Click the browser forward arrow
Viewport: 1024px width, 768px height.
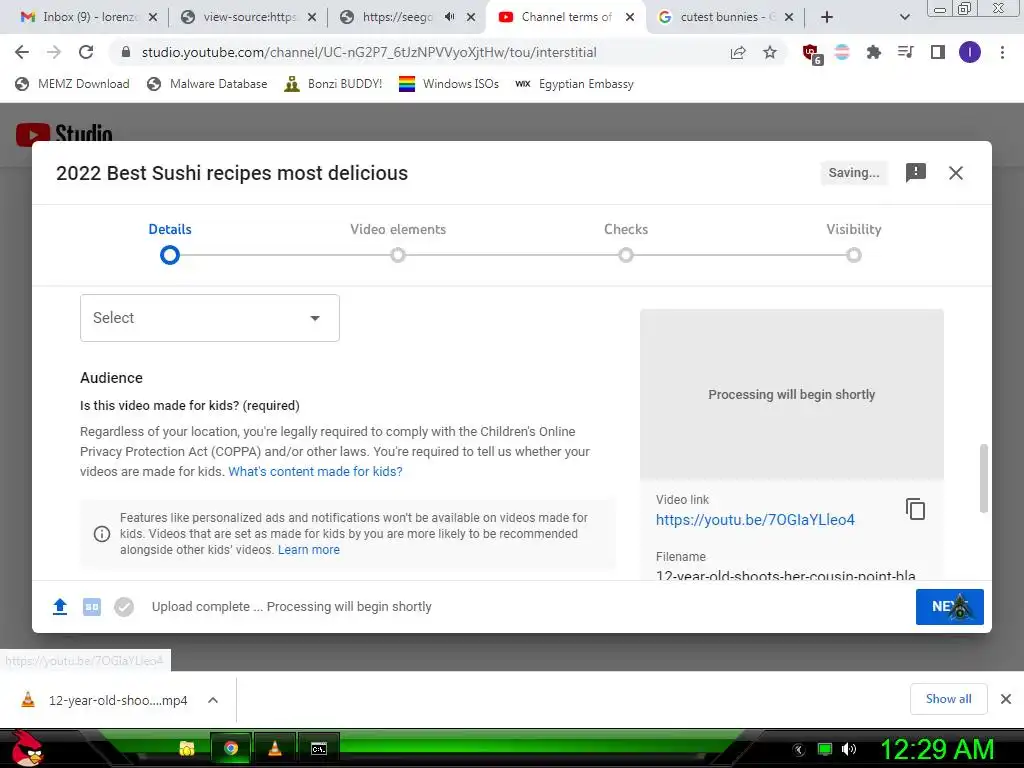coord(54,52)
